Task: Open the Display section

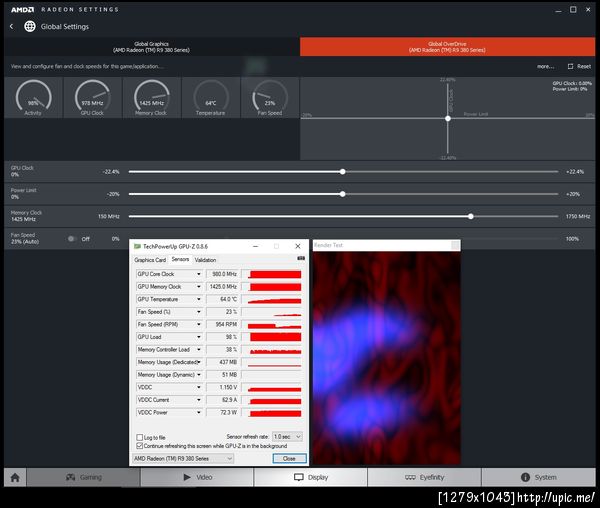Action: (x=310, y=477)
